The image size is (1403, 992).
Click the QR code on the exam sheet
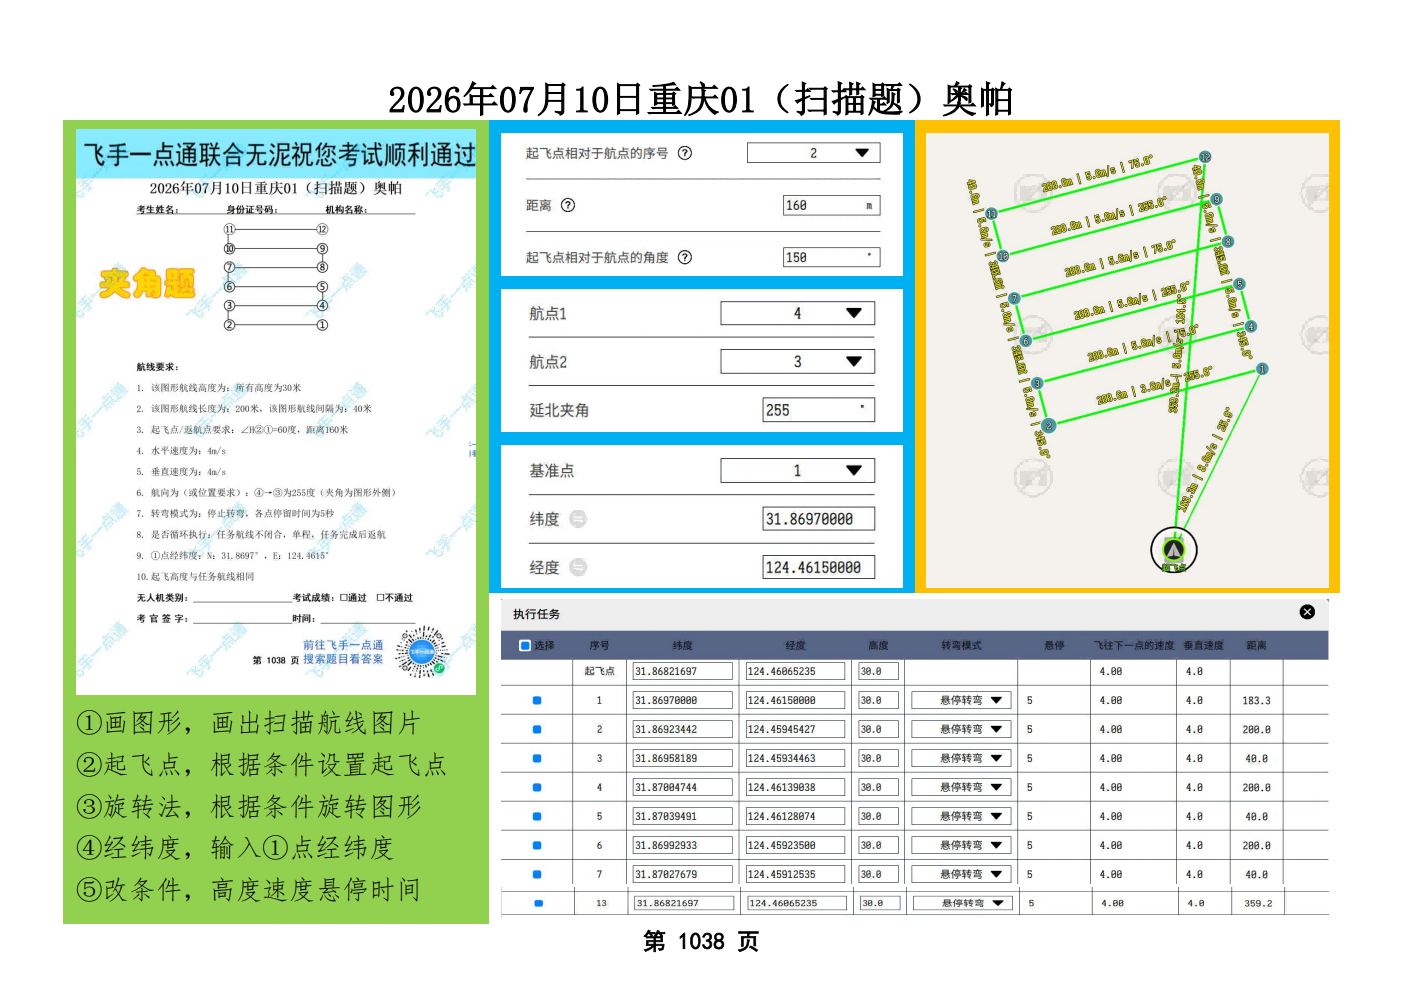[422, 652]
